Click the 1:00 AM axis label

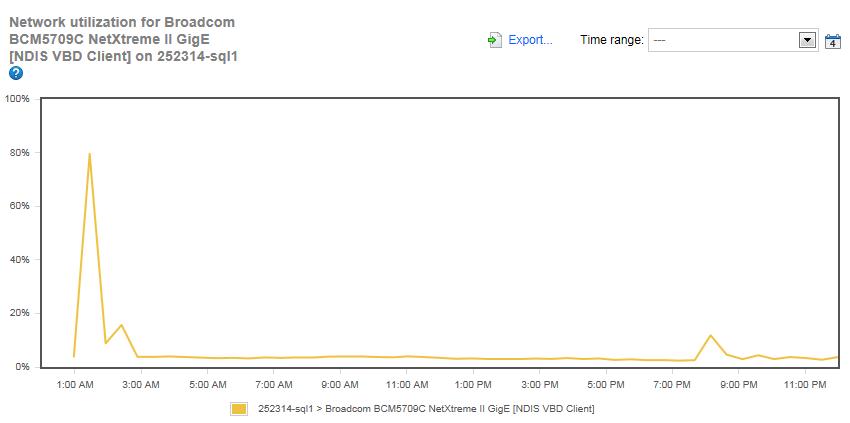point(74,383)
